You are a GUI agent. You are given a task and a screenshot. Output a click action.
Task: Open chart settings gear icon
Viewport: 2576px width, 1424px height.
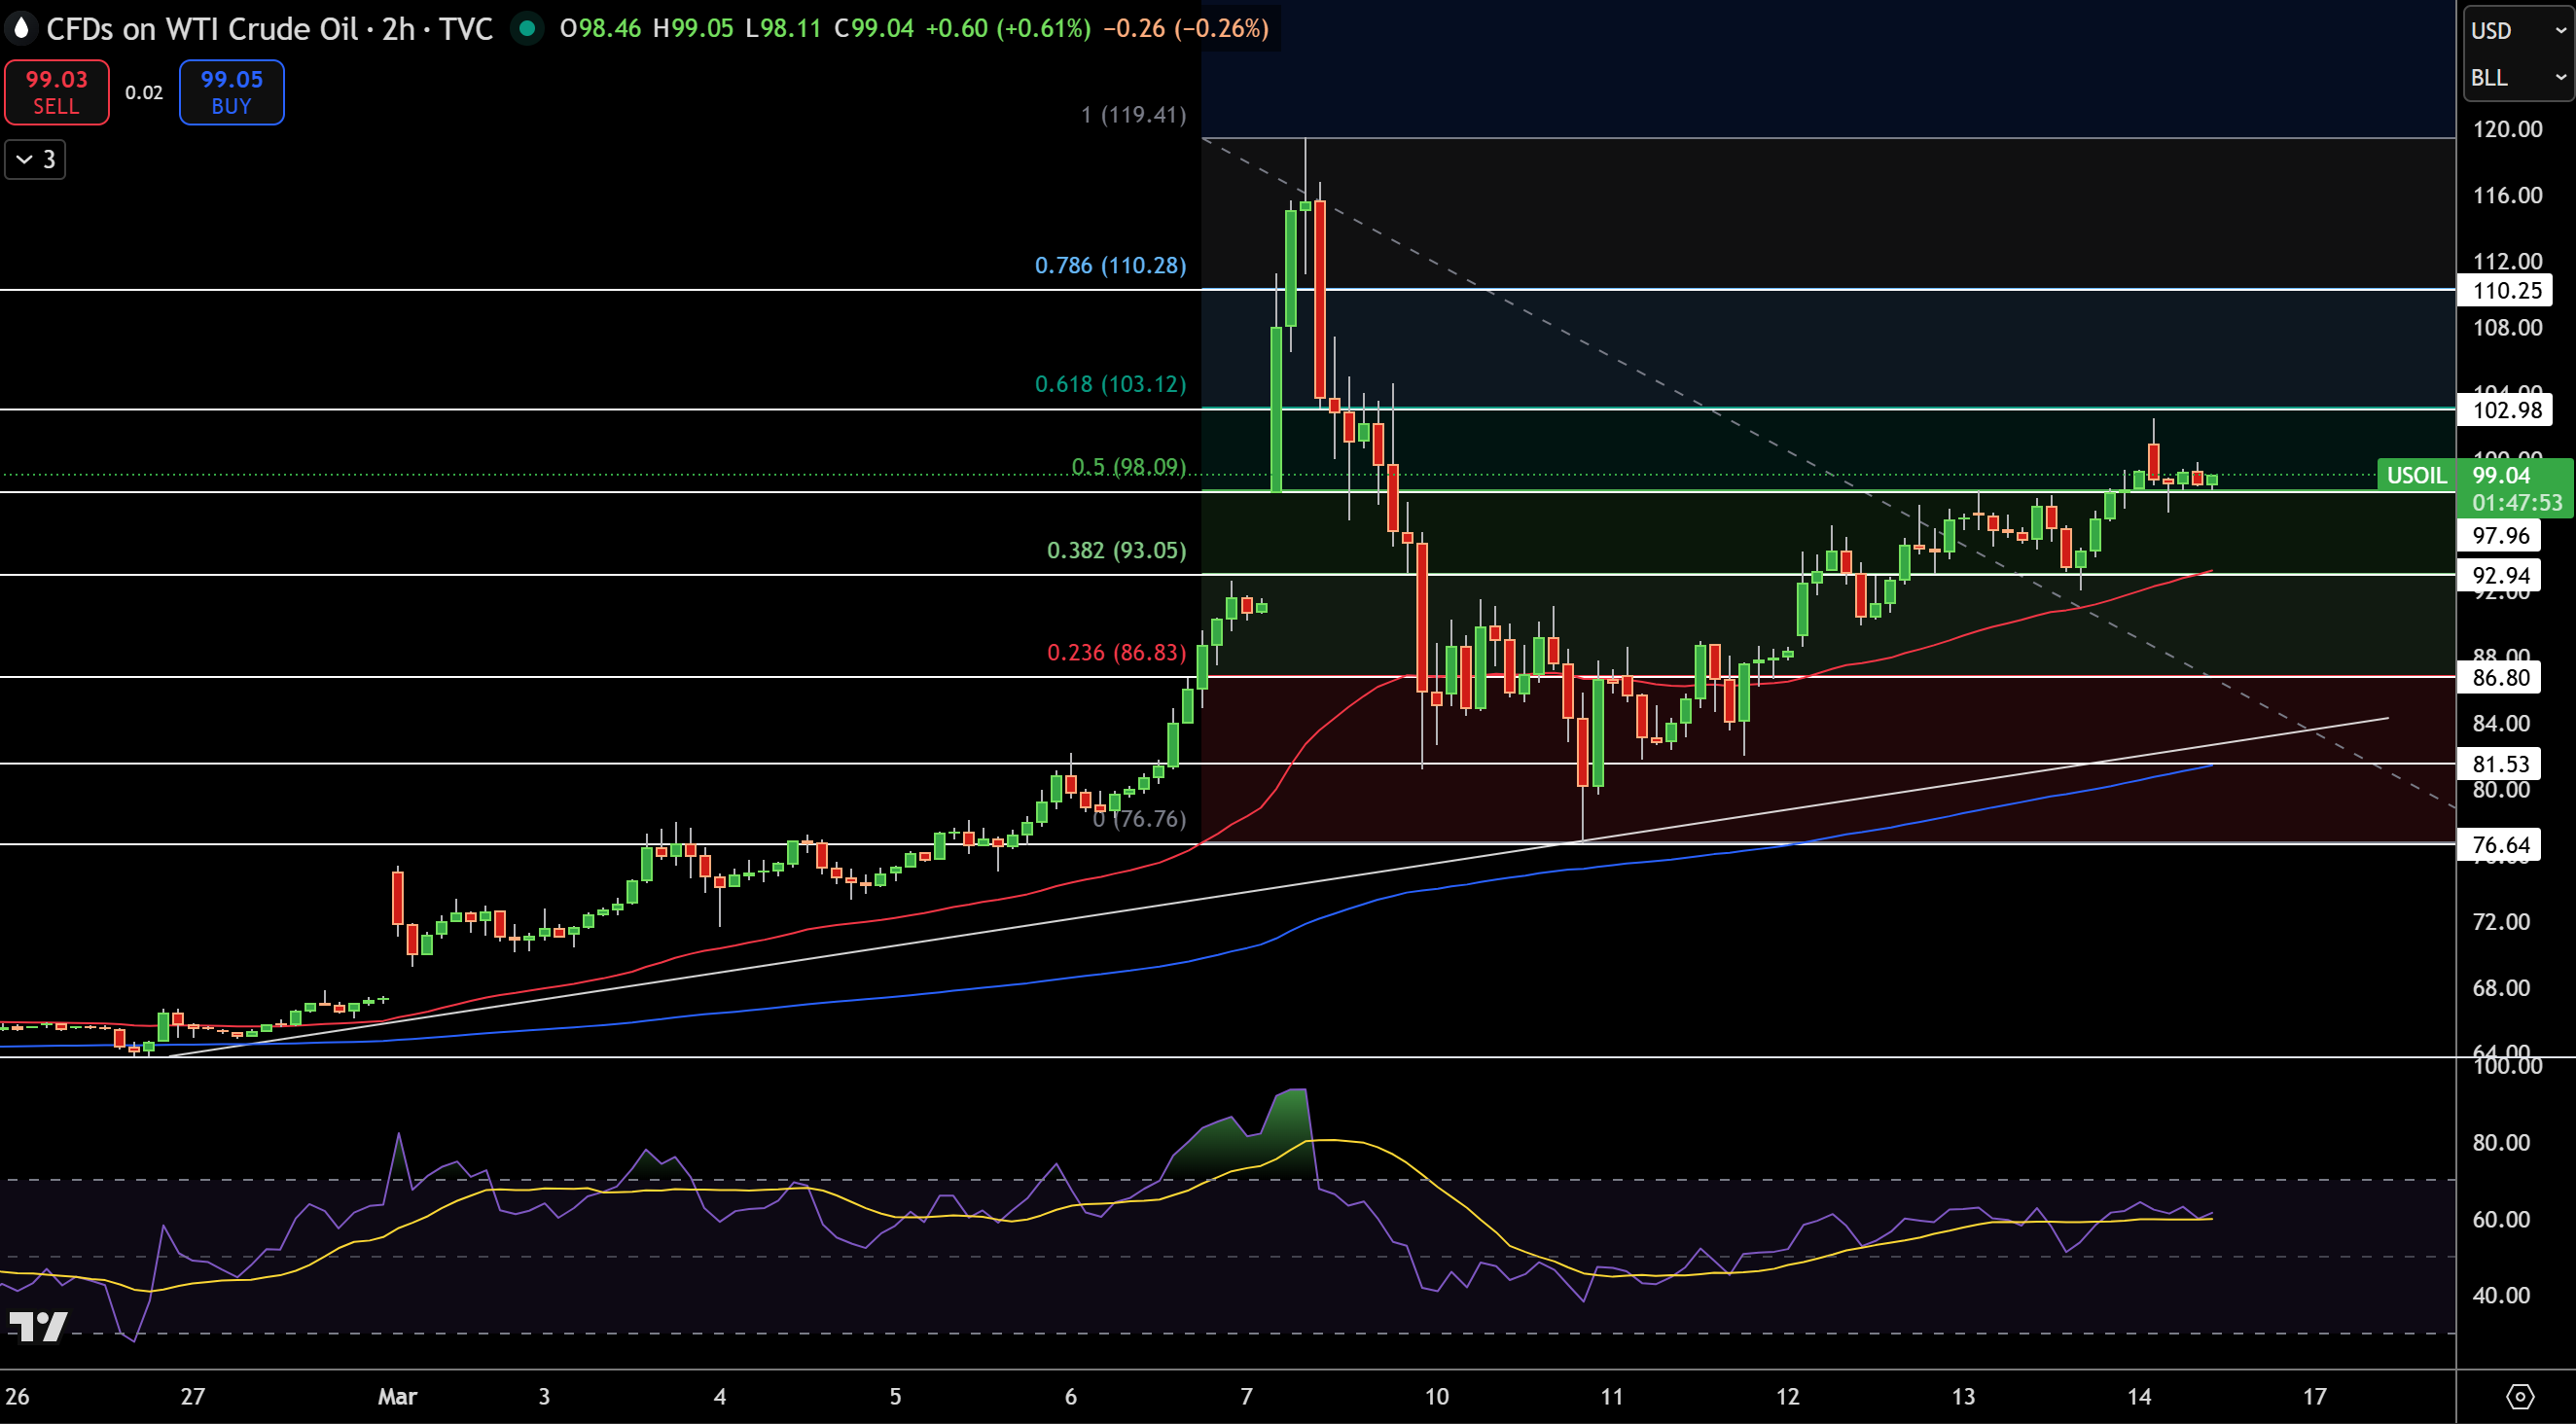(2520, 1396)
